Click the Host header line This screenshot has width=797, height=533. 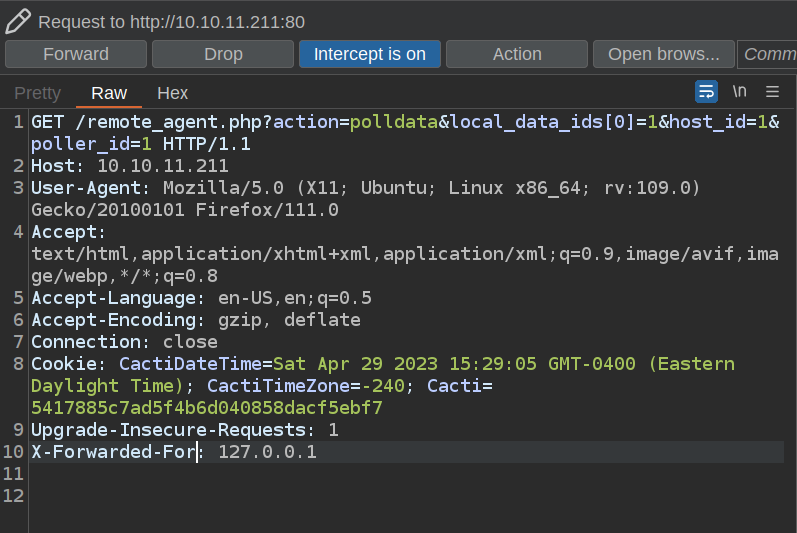[x=130, y=166]
